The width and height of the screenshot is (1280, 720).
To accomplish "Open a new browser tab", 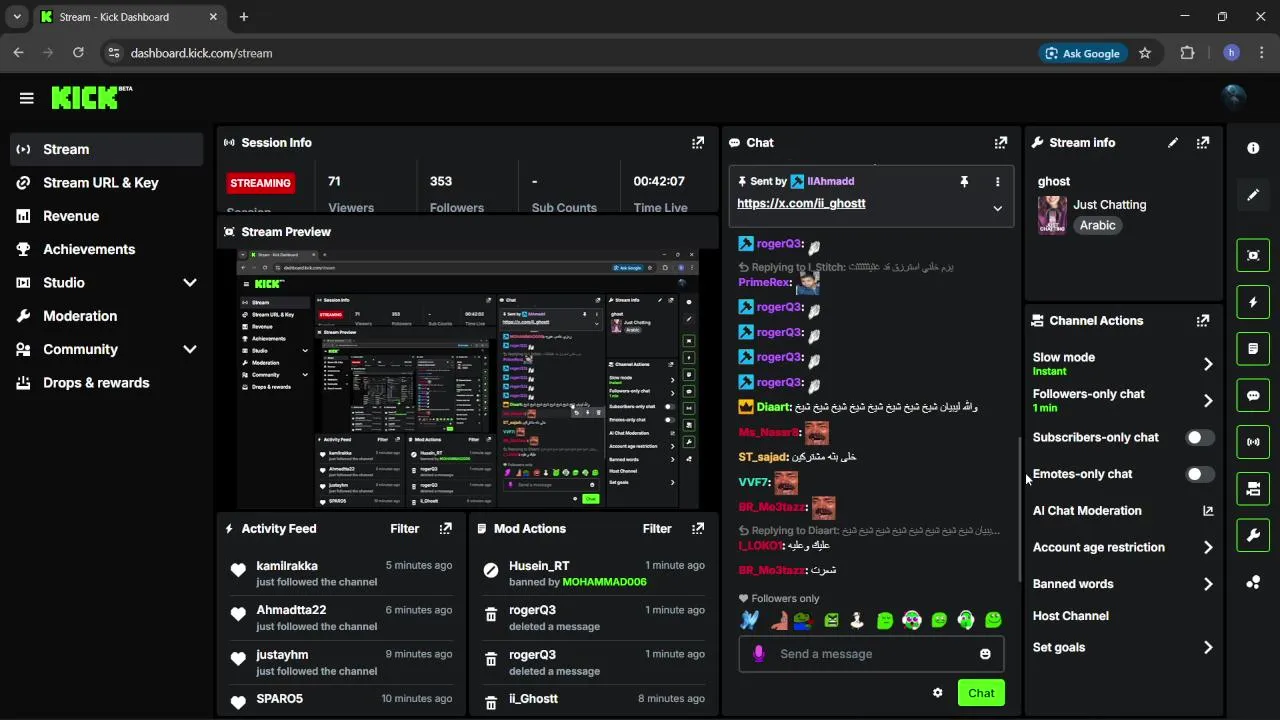I will [244, 17].
